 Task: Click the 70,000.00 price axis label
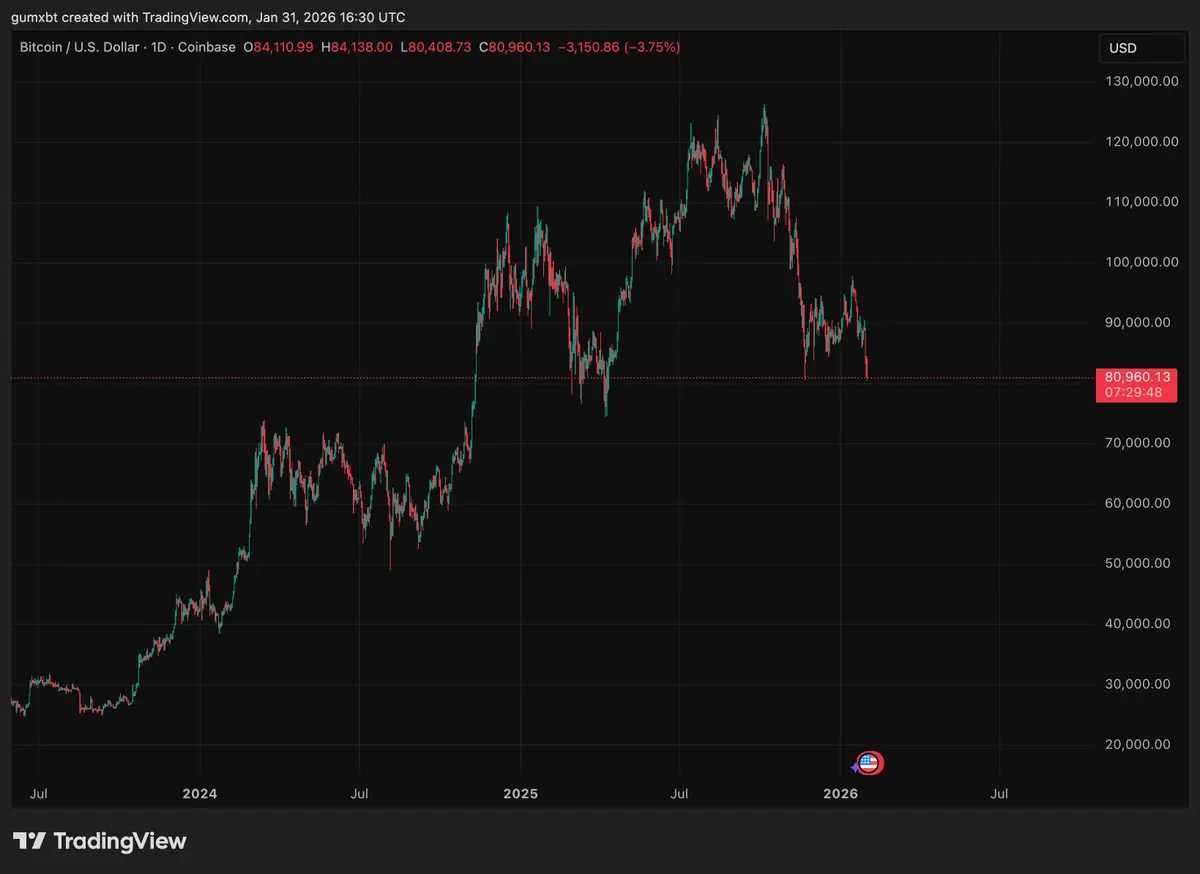1138,443
